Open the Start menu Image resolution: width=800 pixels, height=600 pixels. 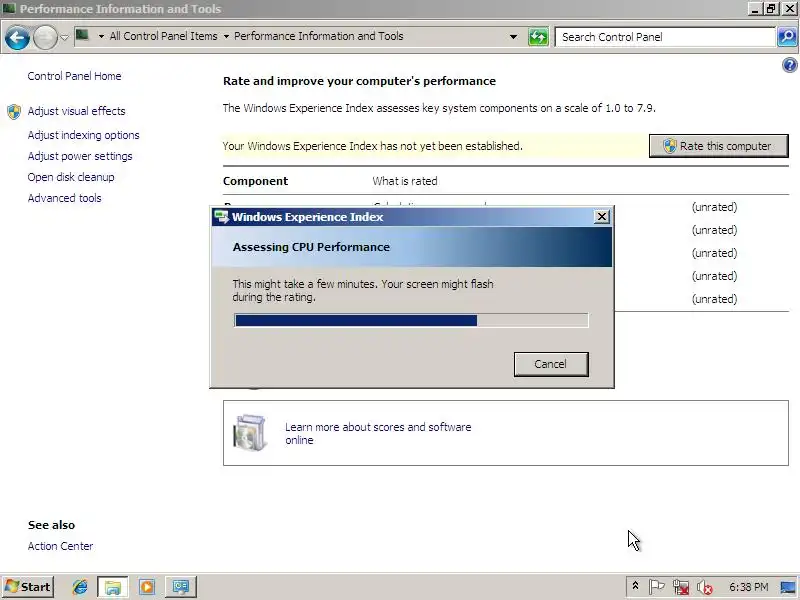tap(28, 587)
